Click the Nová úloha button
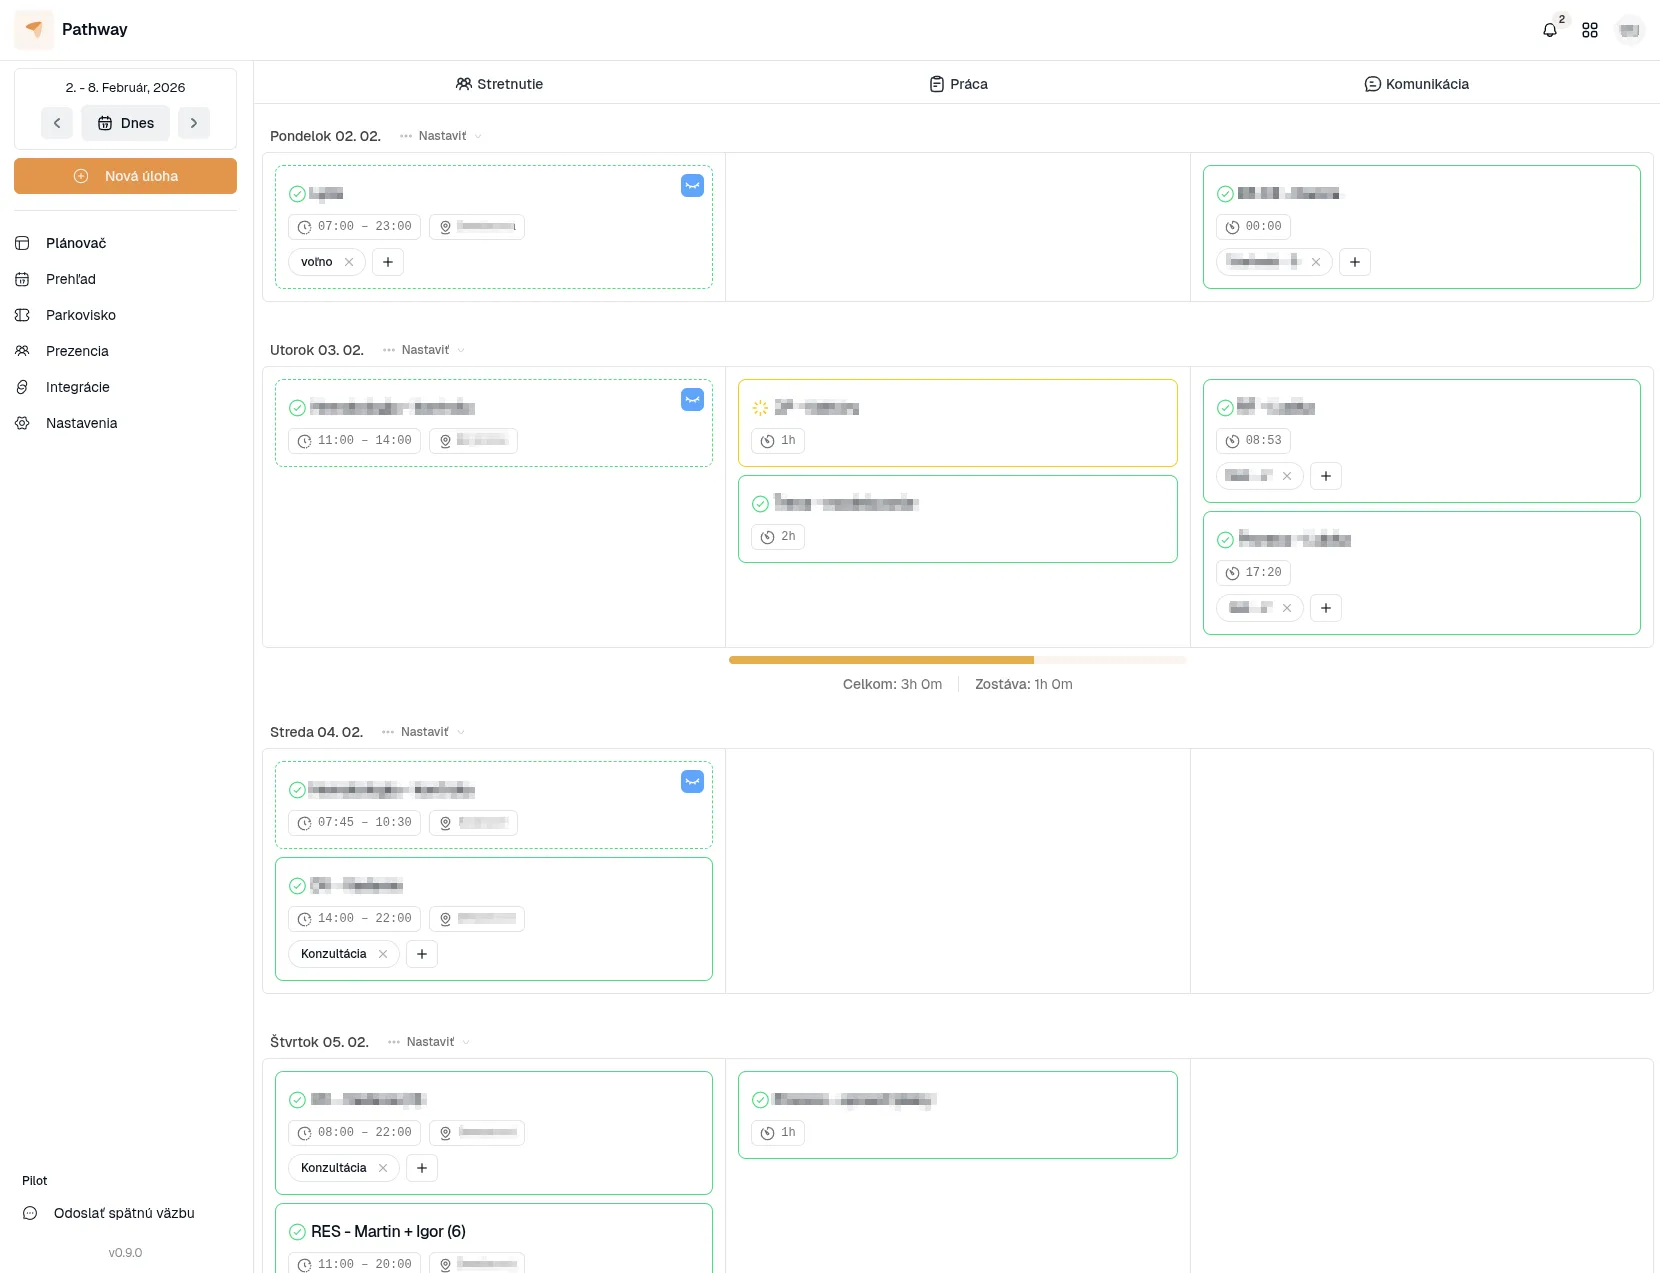 point(125,176)
